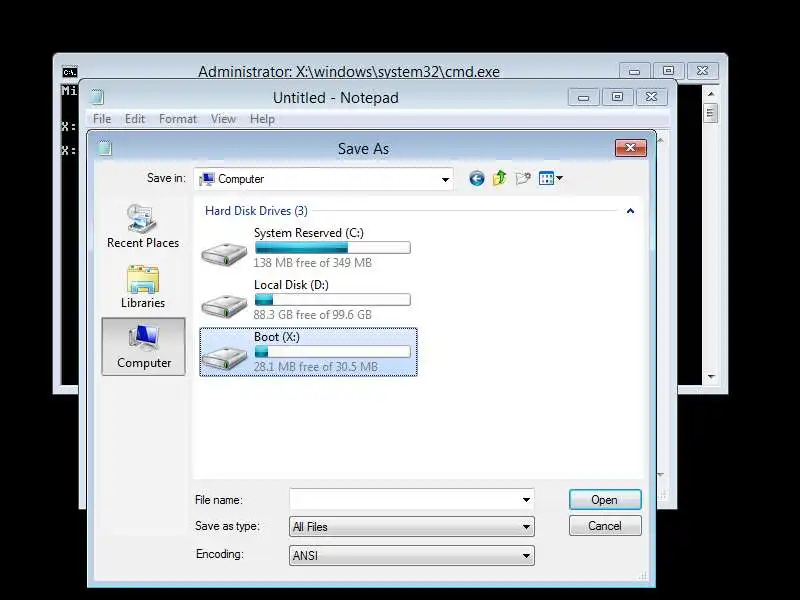
Task: Click the Notepad icon in Save As title bar
Action: (105, 148)
